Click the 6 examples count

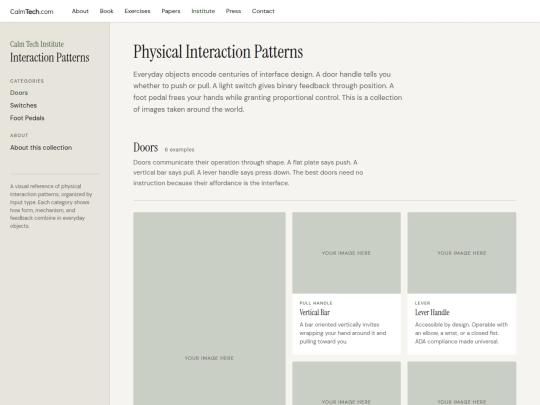tap(179, 149)
